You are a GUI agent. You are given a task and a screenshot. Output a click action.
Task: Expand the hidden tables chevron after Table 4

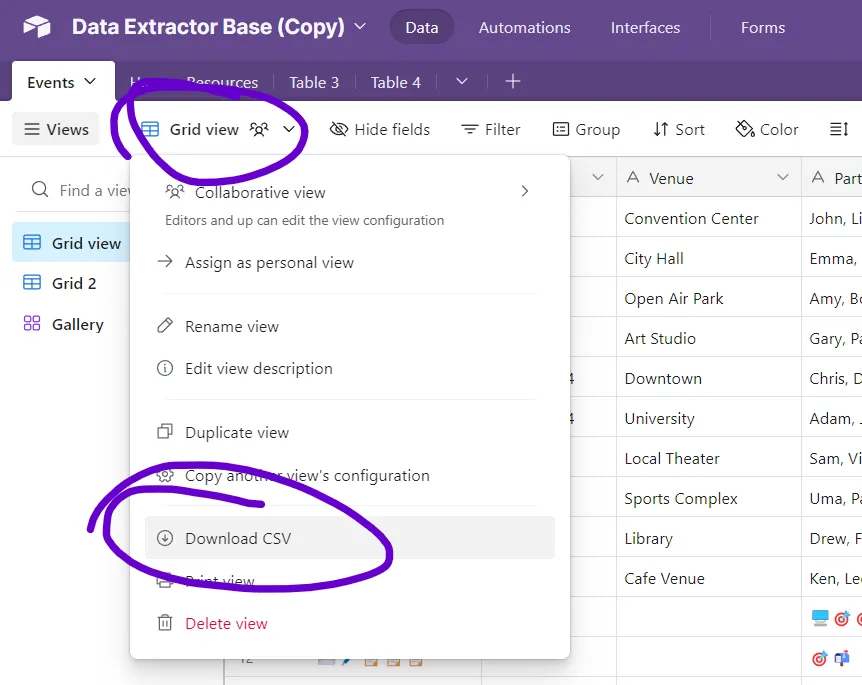(461, 82)
